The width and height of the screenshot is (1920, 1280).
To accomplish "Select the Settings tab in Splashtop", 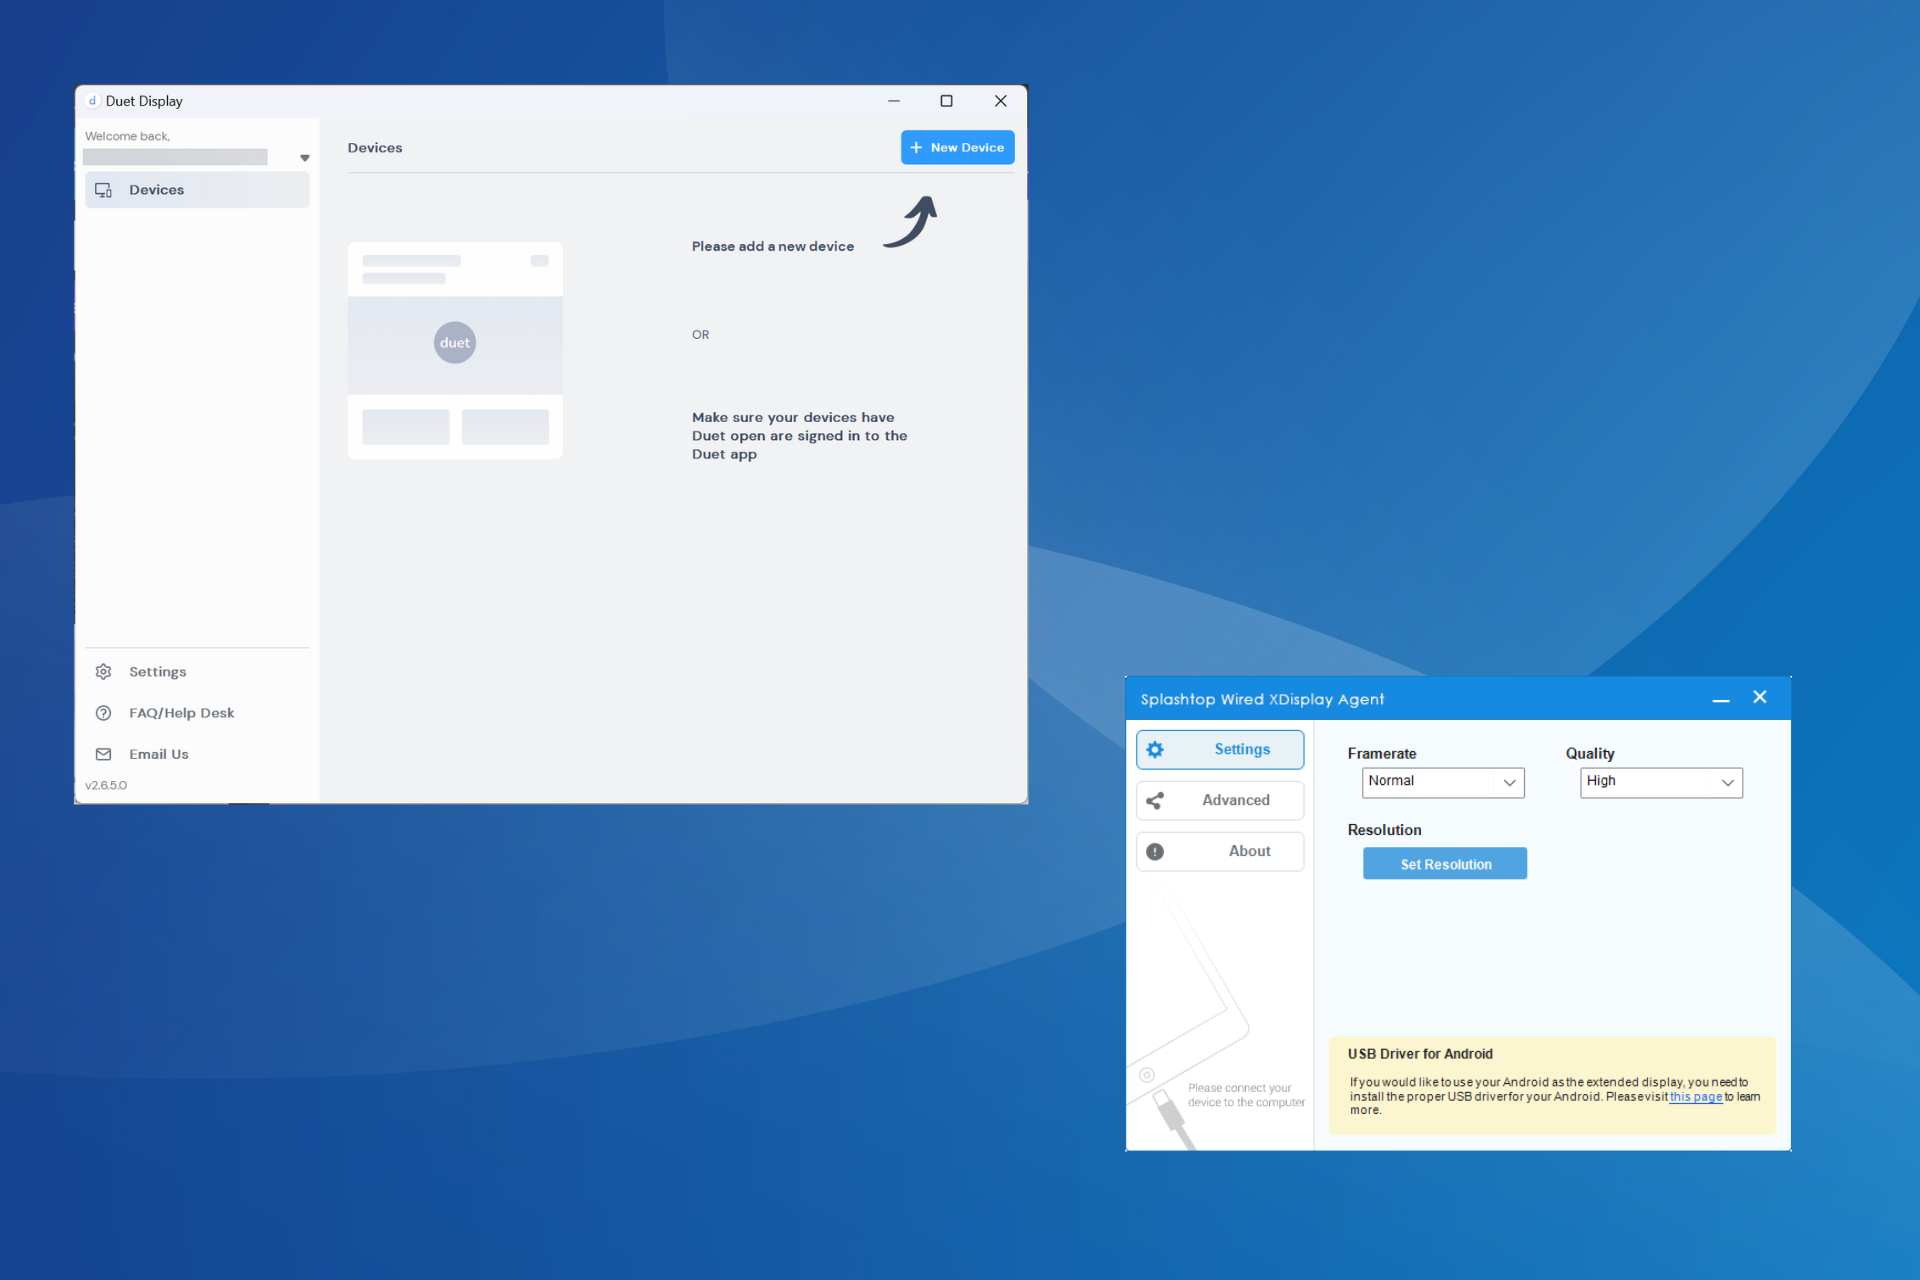I will (1219, 749).
